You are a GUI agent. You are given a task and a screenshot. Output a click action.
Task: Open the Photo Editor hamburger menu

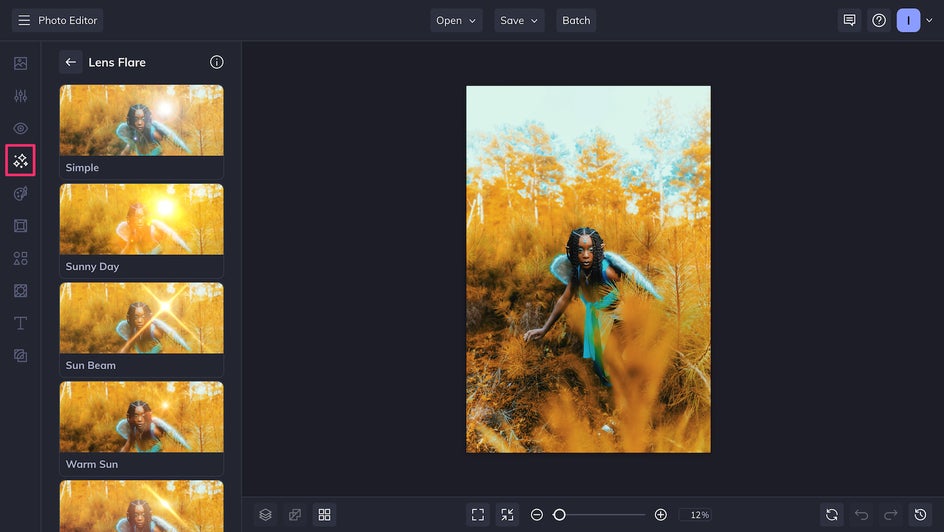(24, 20)
